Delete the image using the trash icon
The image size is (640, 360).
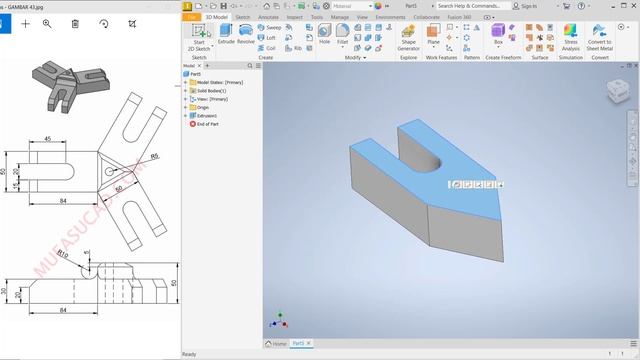click(75, 24)
